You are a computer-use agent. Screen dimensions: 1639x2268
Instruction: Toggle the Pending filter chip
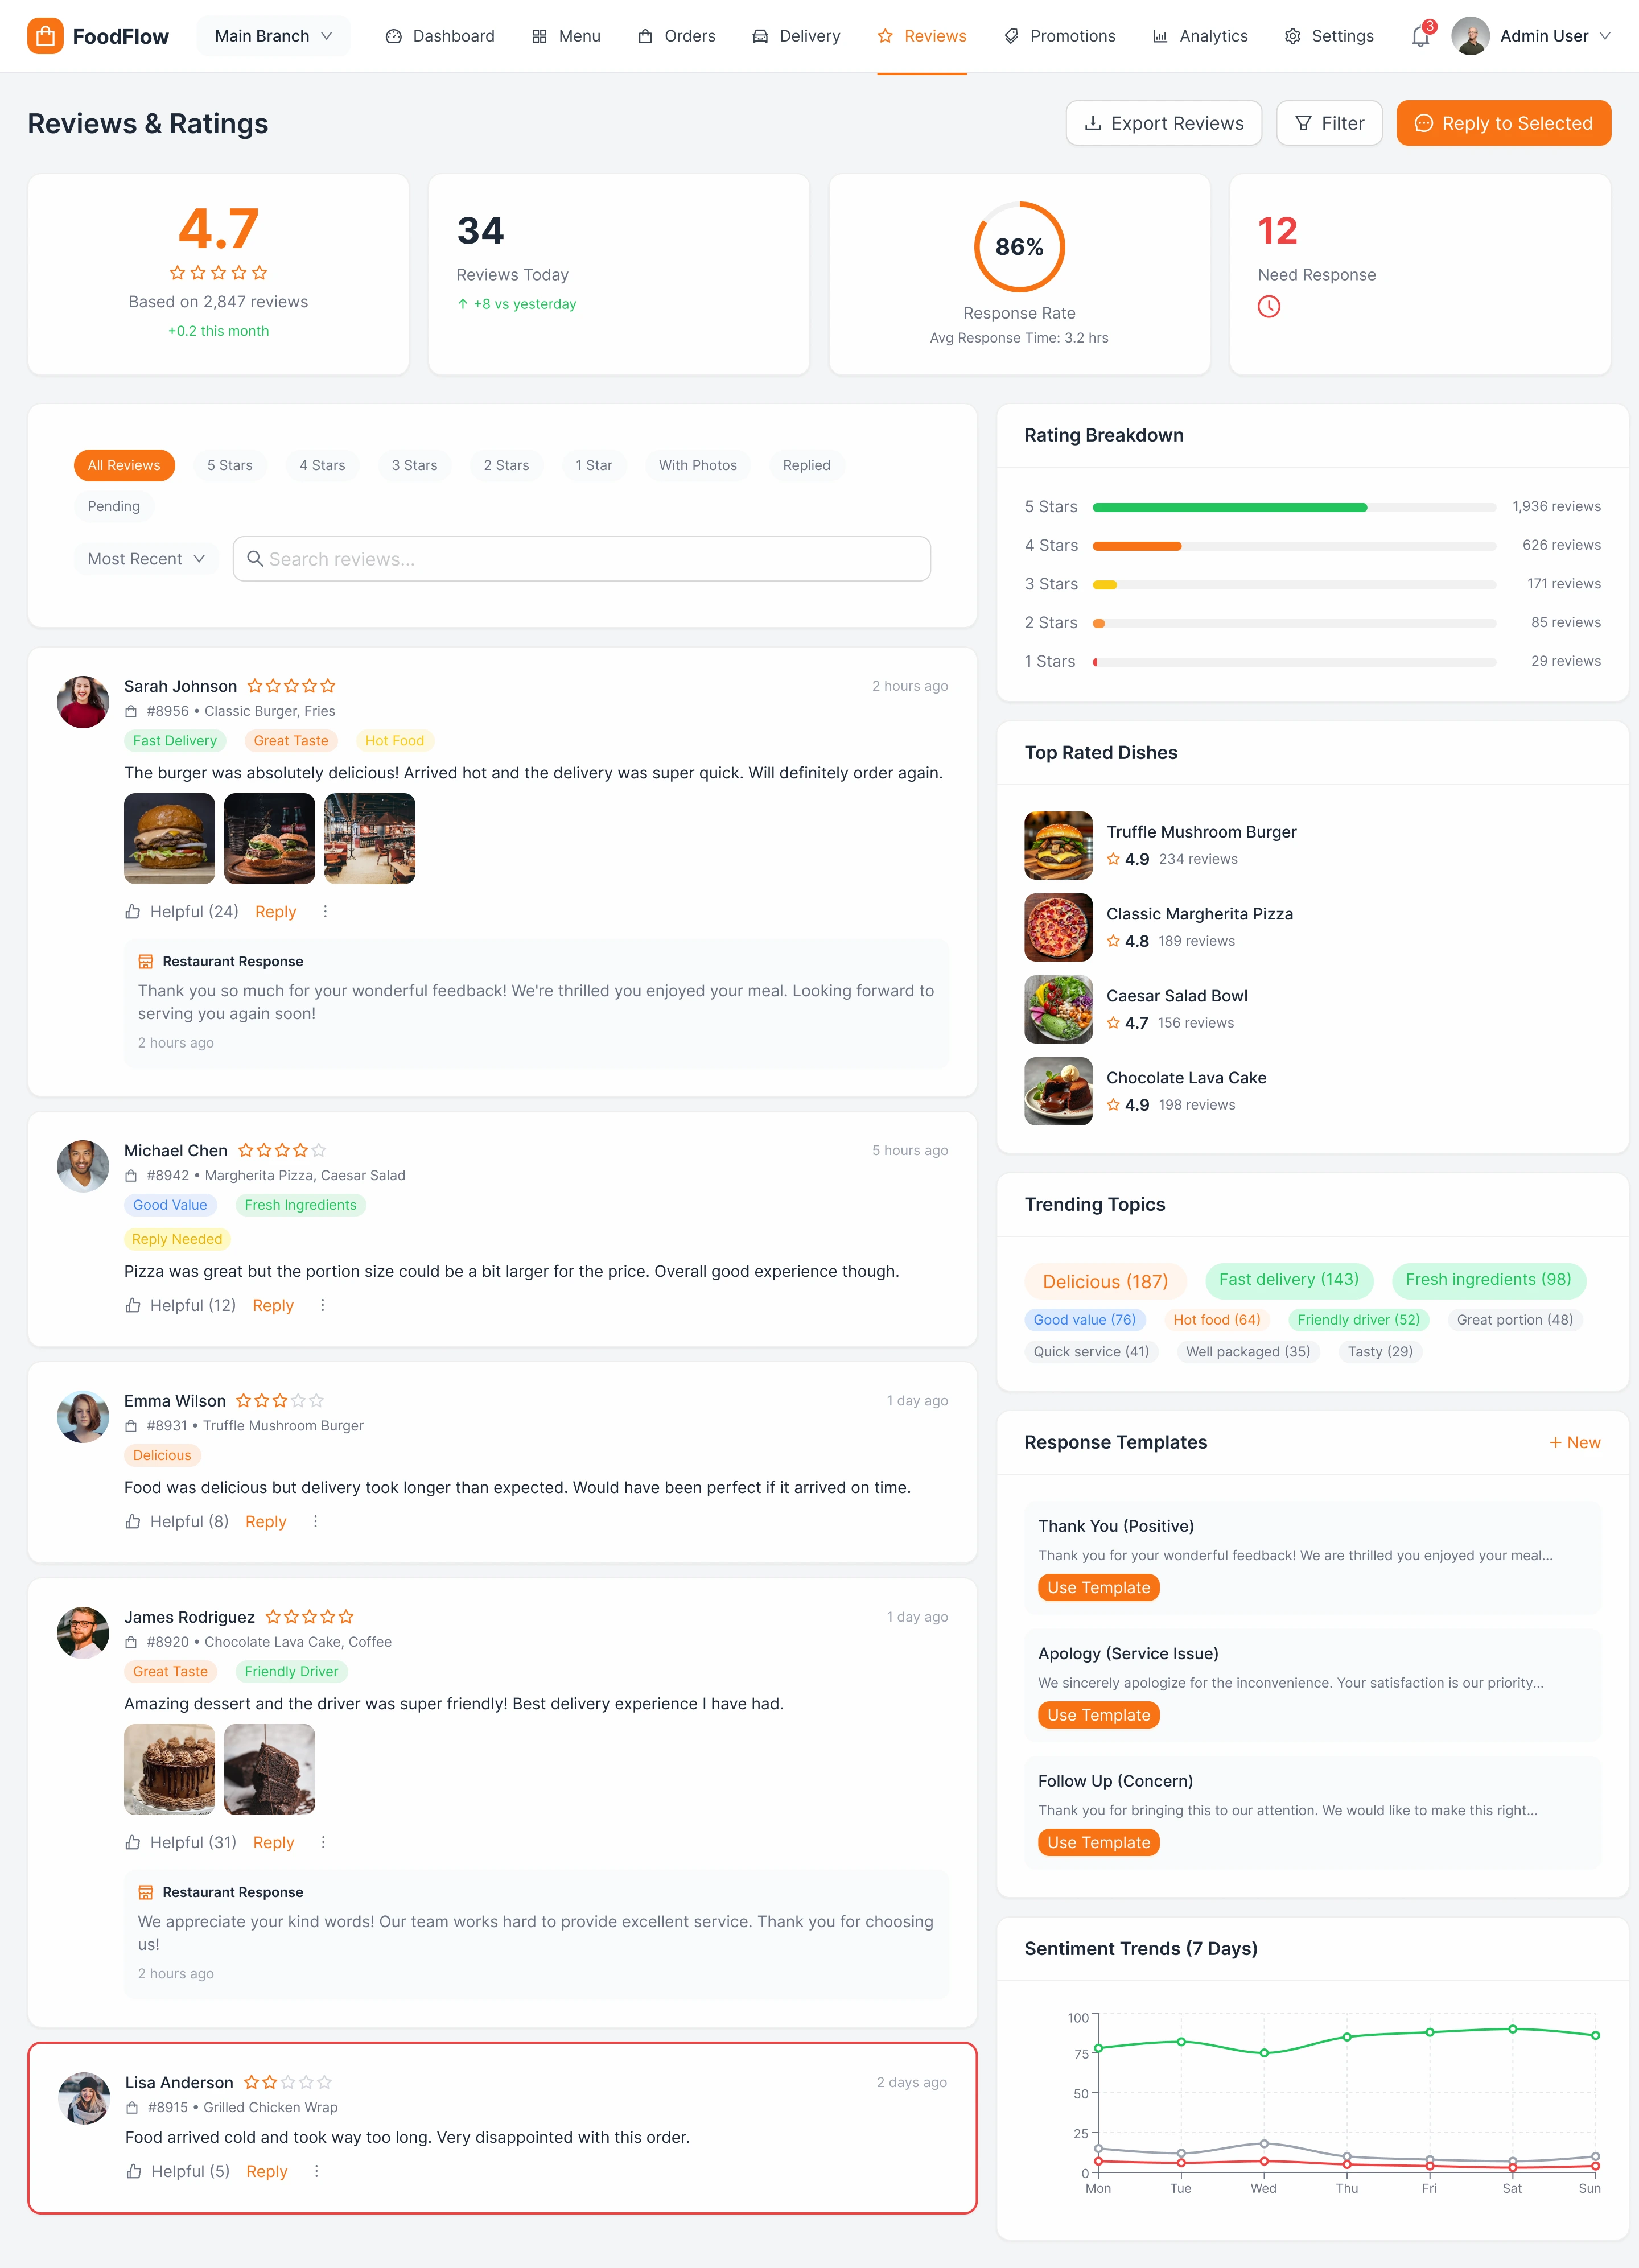(114, 506)
